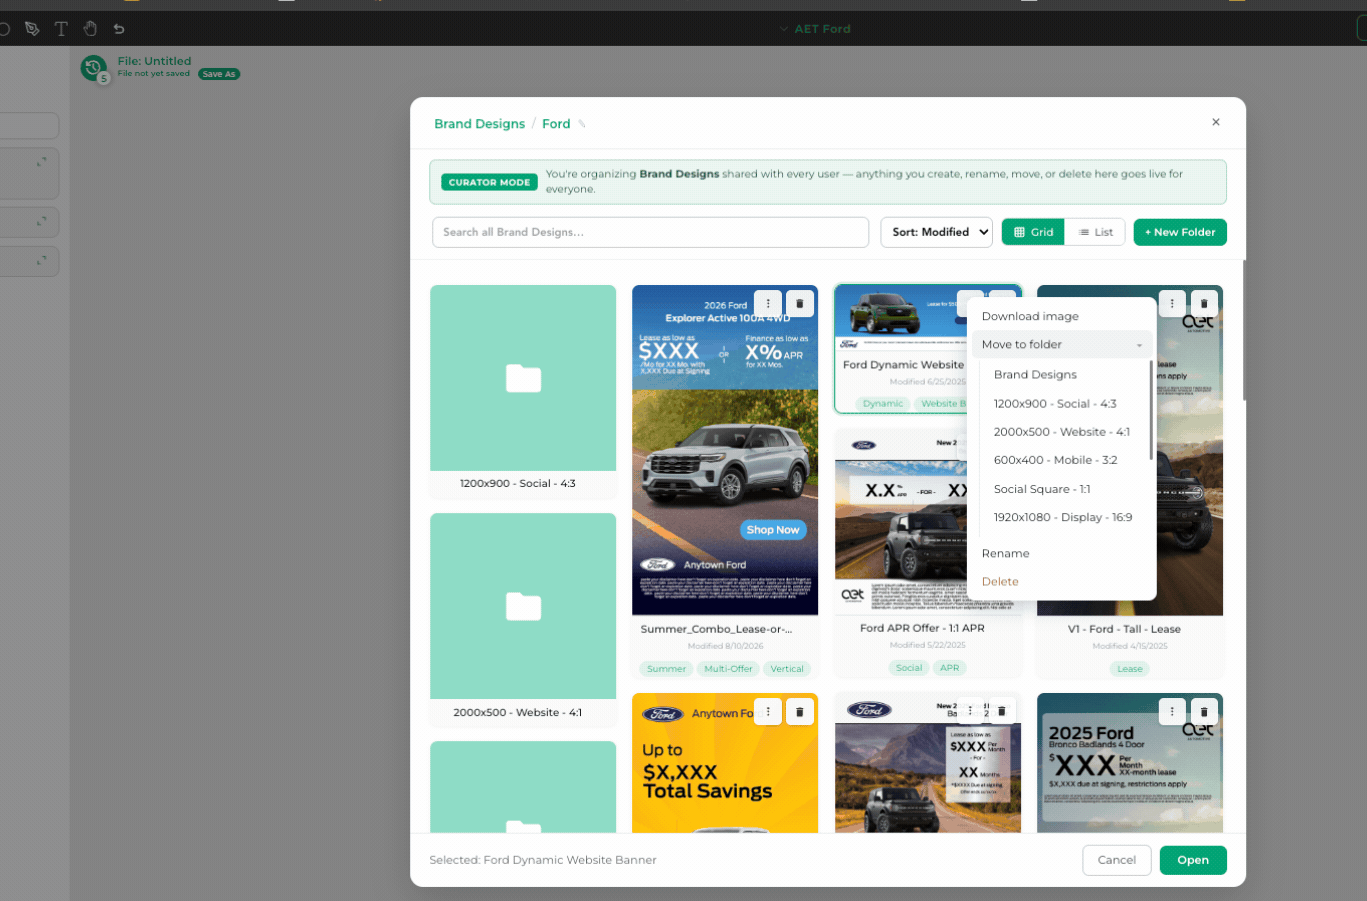Select the Up to $X,XXX Total Savings thumbnail

(x=725, y=763)
